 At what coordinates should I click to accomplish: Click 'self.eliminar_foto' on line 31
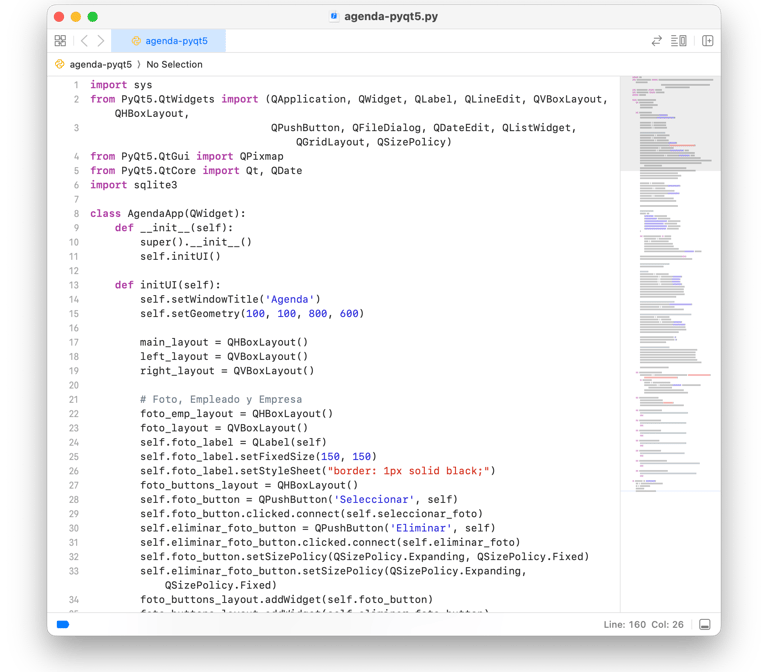coord(458,543)
